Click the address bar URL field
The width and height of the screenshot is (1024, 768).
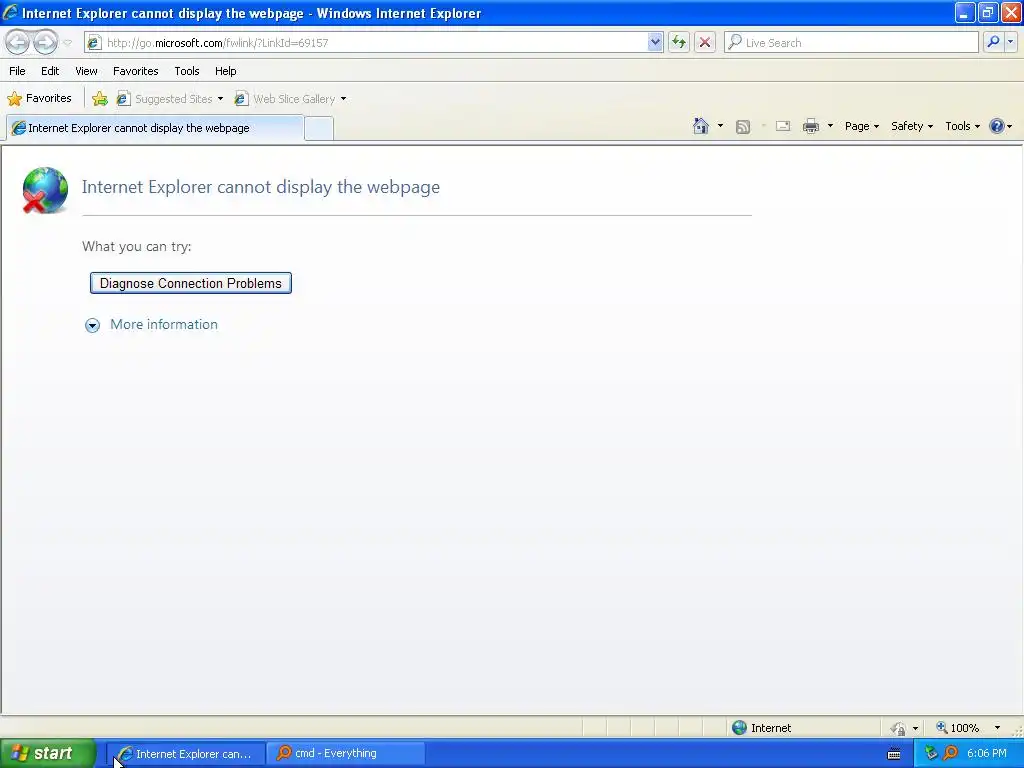376,42
